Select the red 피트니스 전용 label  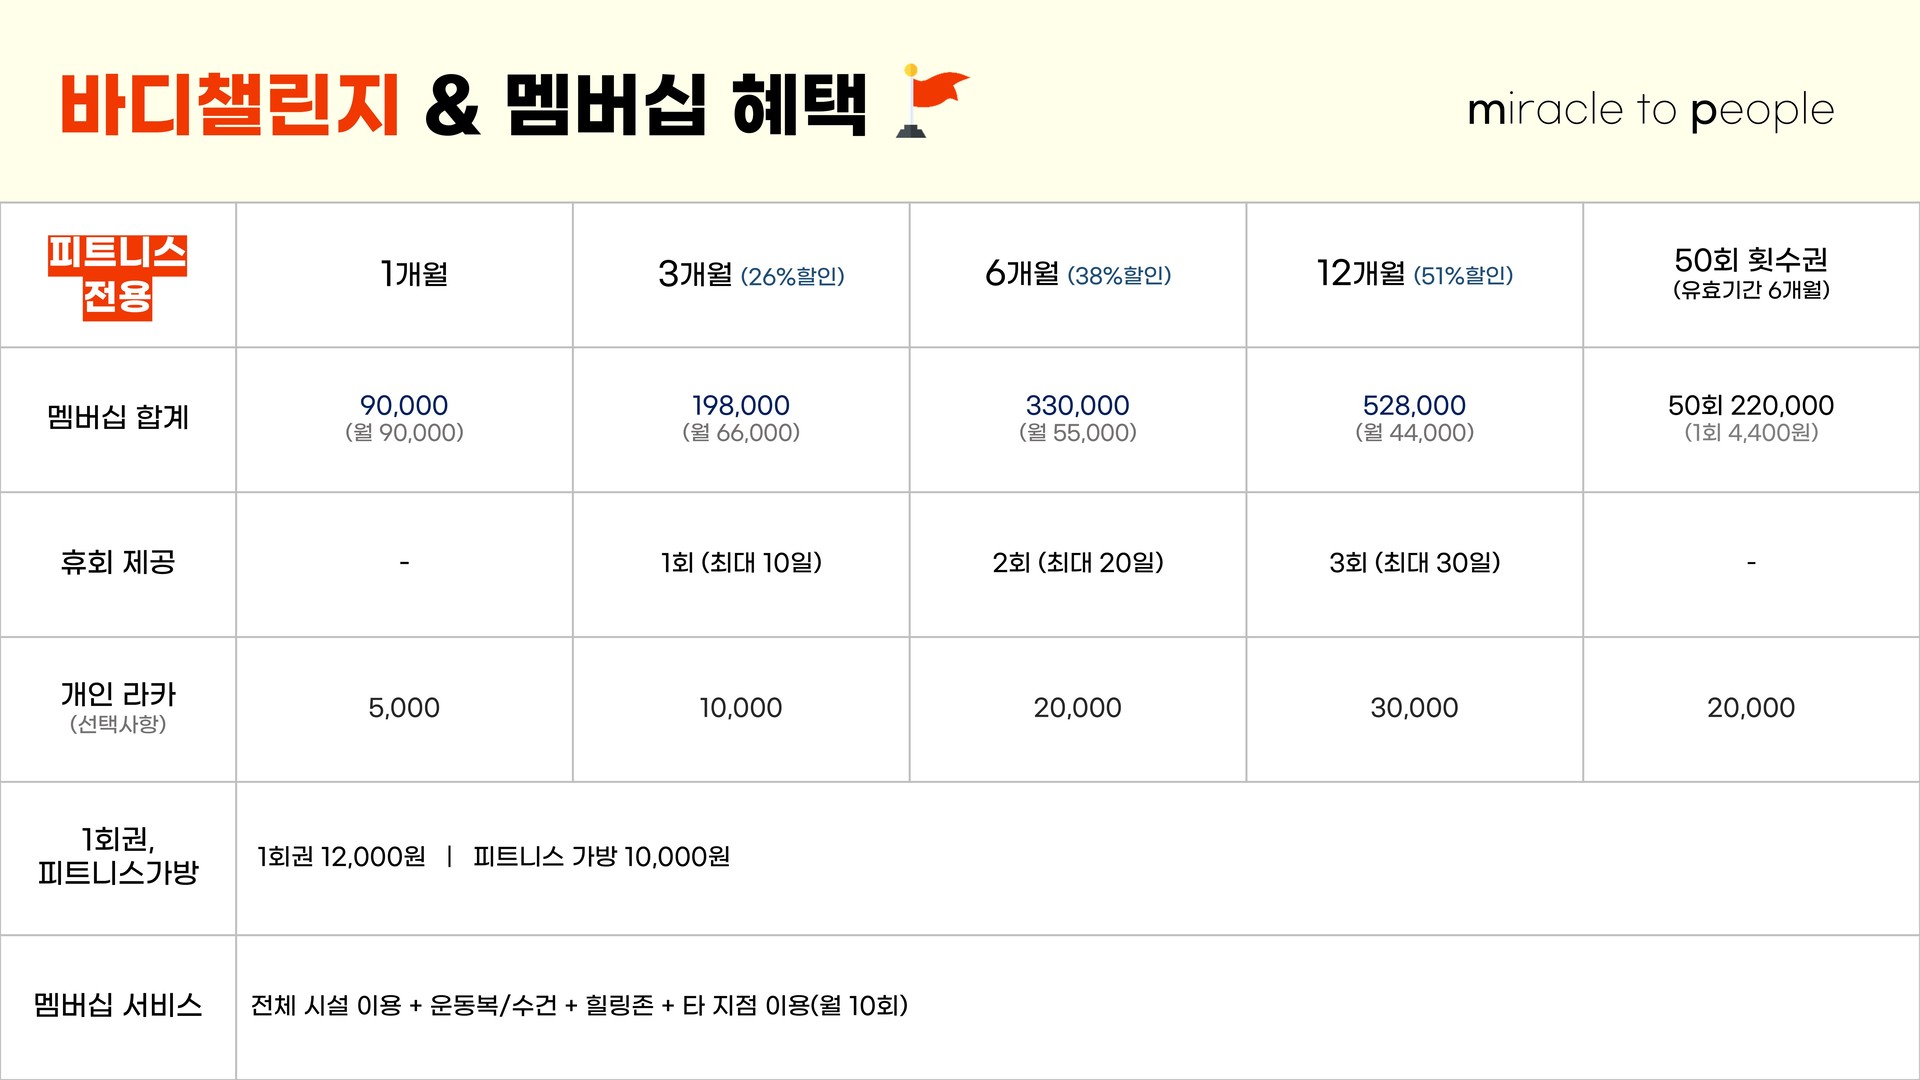118,275
